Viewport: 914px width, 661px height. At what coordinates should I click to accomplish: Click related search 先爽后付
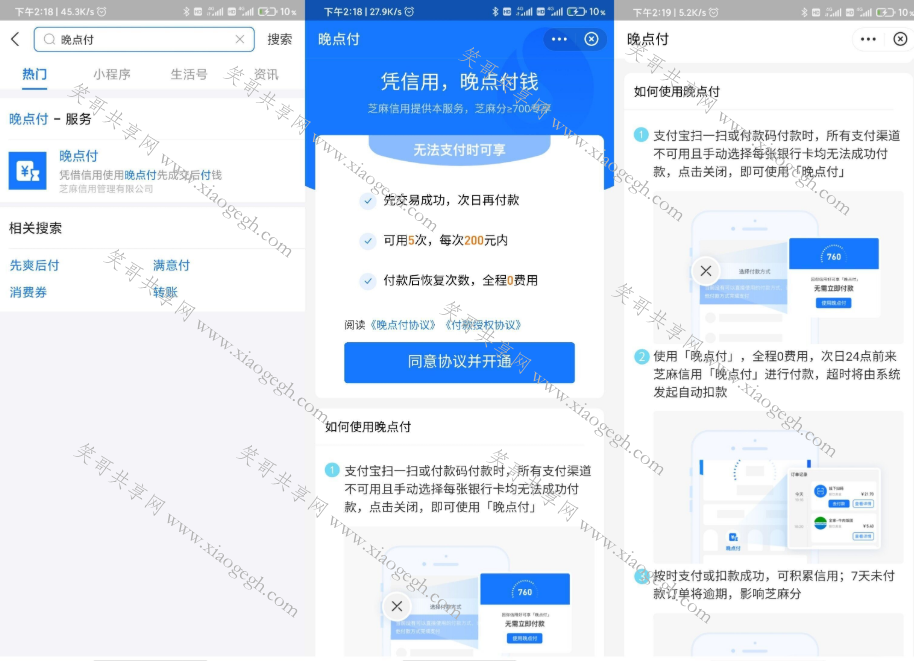point(34,265)
